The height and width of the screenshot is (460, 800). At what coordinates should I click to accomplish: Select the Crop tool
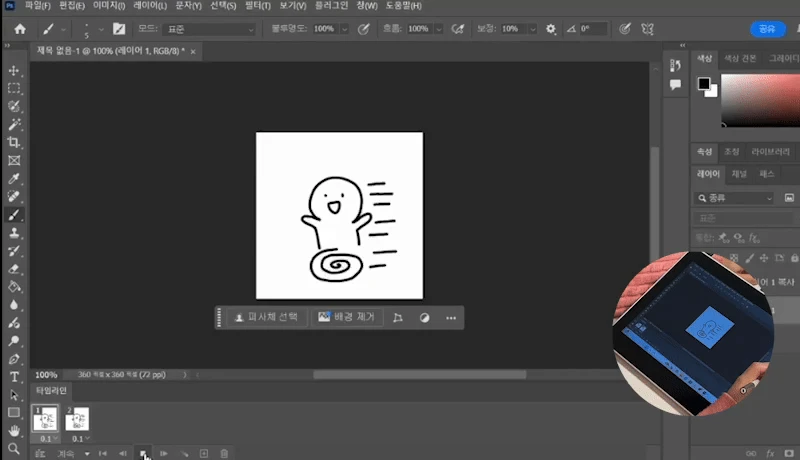[14, 142]
